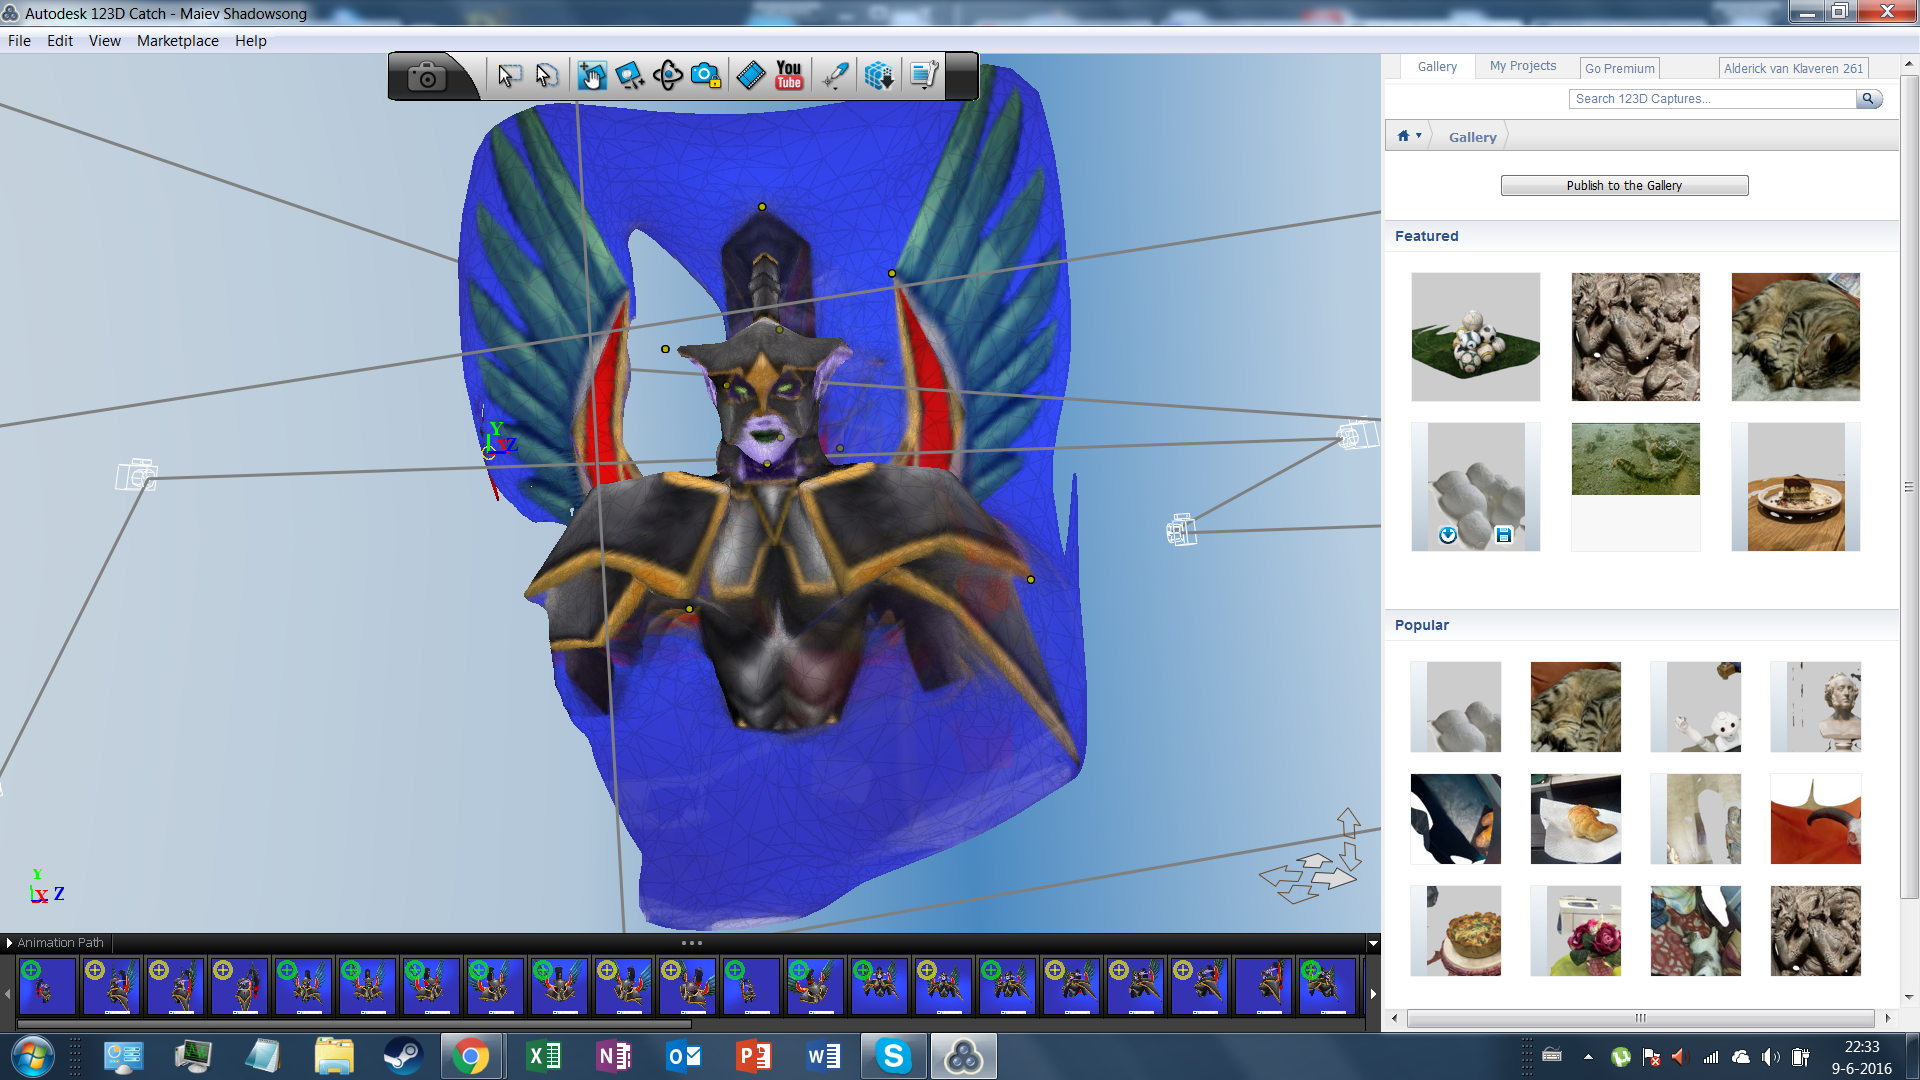The width and height of the screenshot is (1920, 1080).
Task: Click Alderick van Klaveren account button
Action: (x=1794, y=68)
